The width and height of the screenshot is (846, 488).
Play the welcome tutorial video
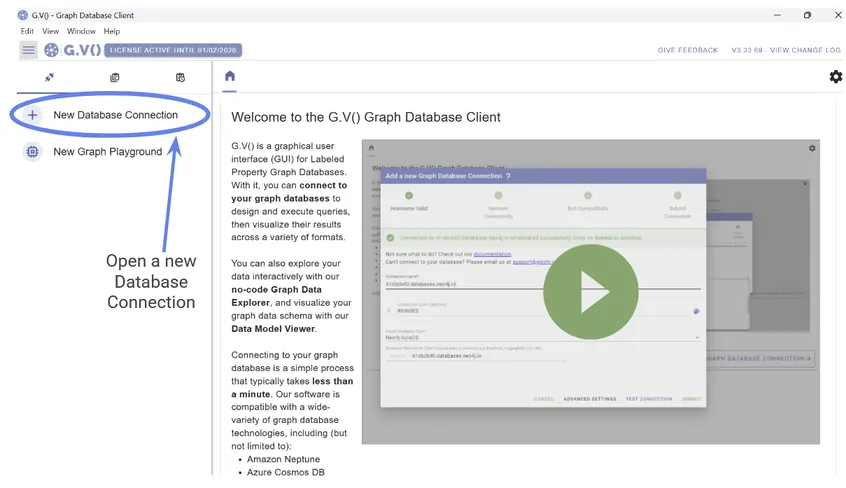click(591, 292)
